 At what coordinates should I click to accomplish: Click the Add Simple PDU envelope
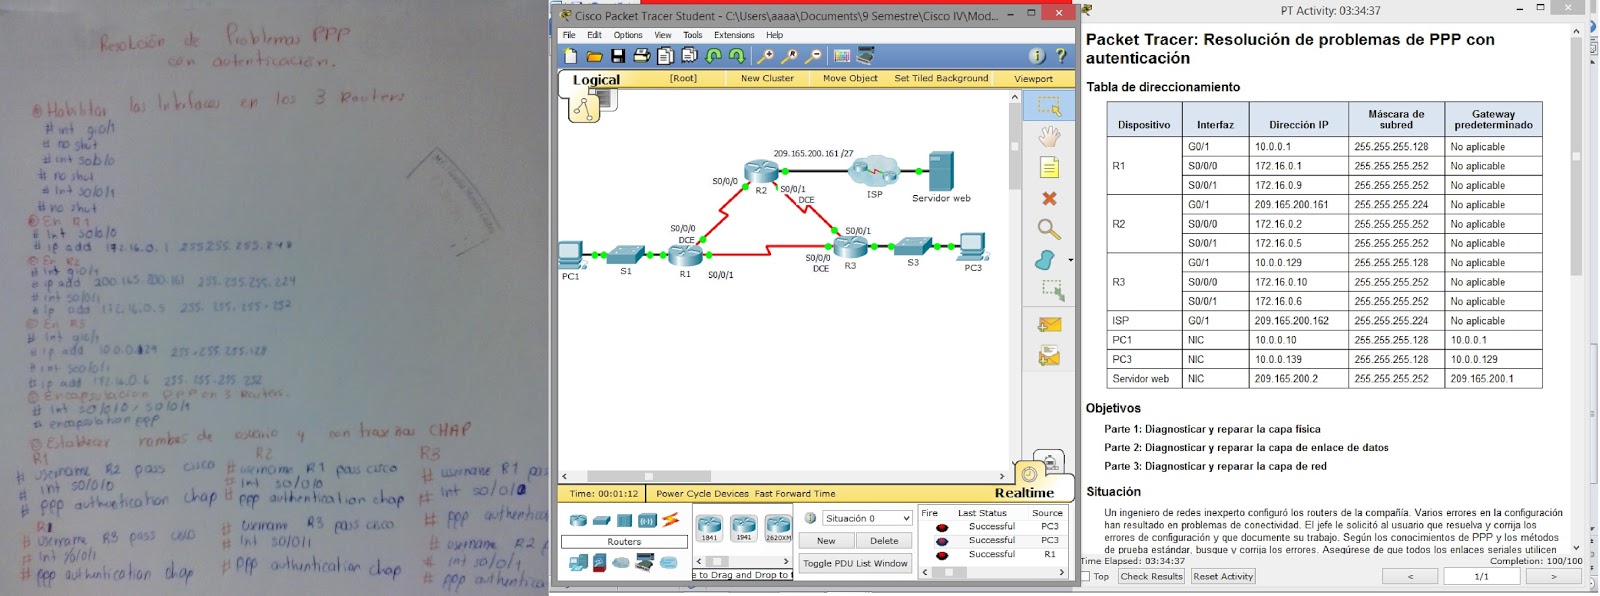[x=1049, y=324]
